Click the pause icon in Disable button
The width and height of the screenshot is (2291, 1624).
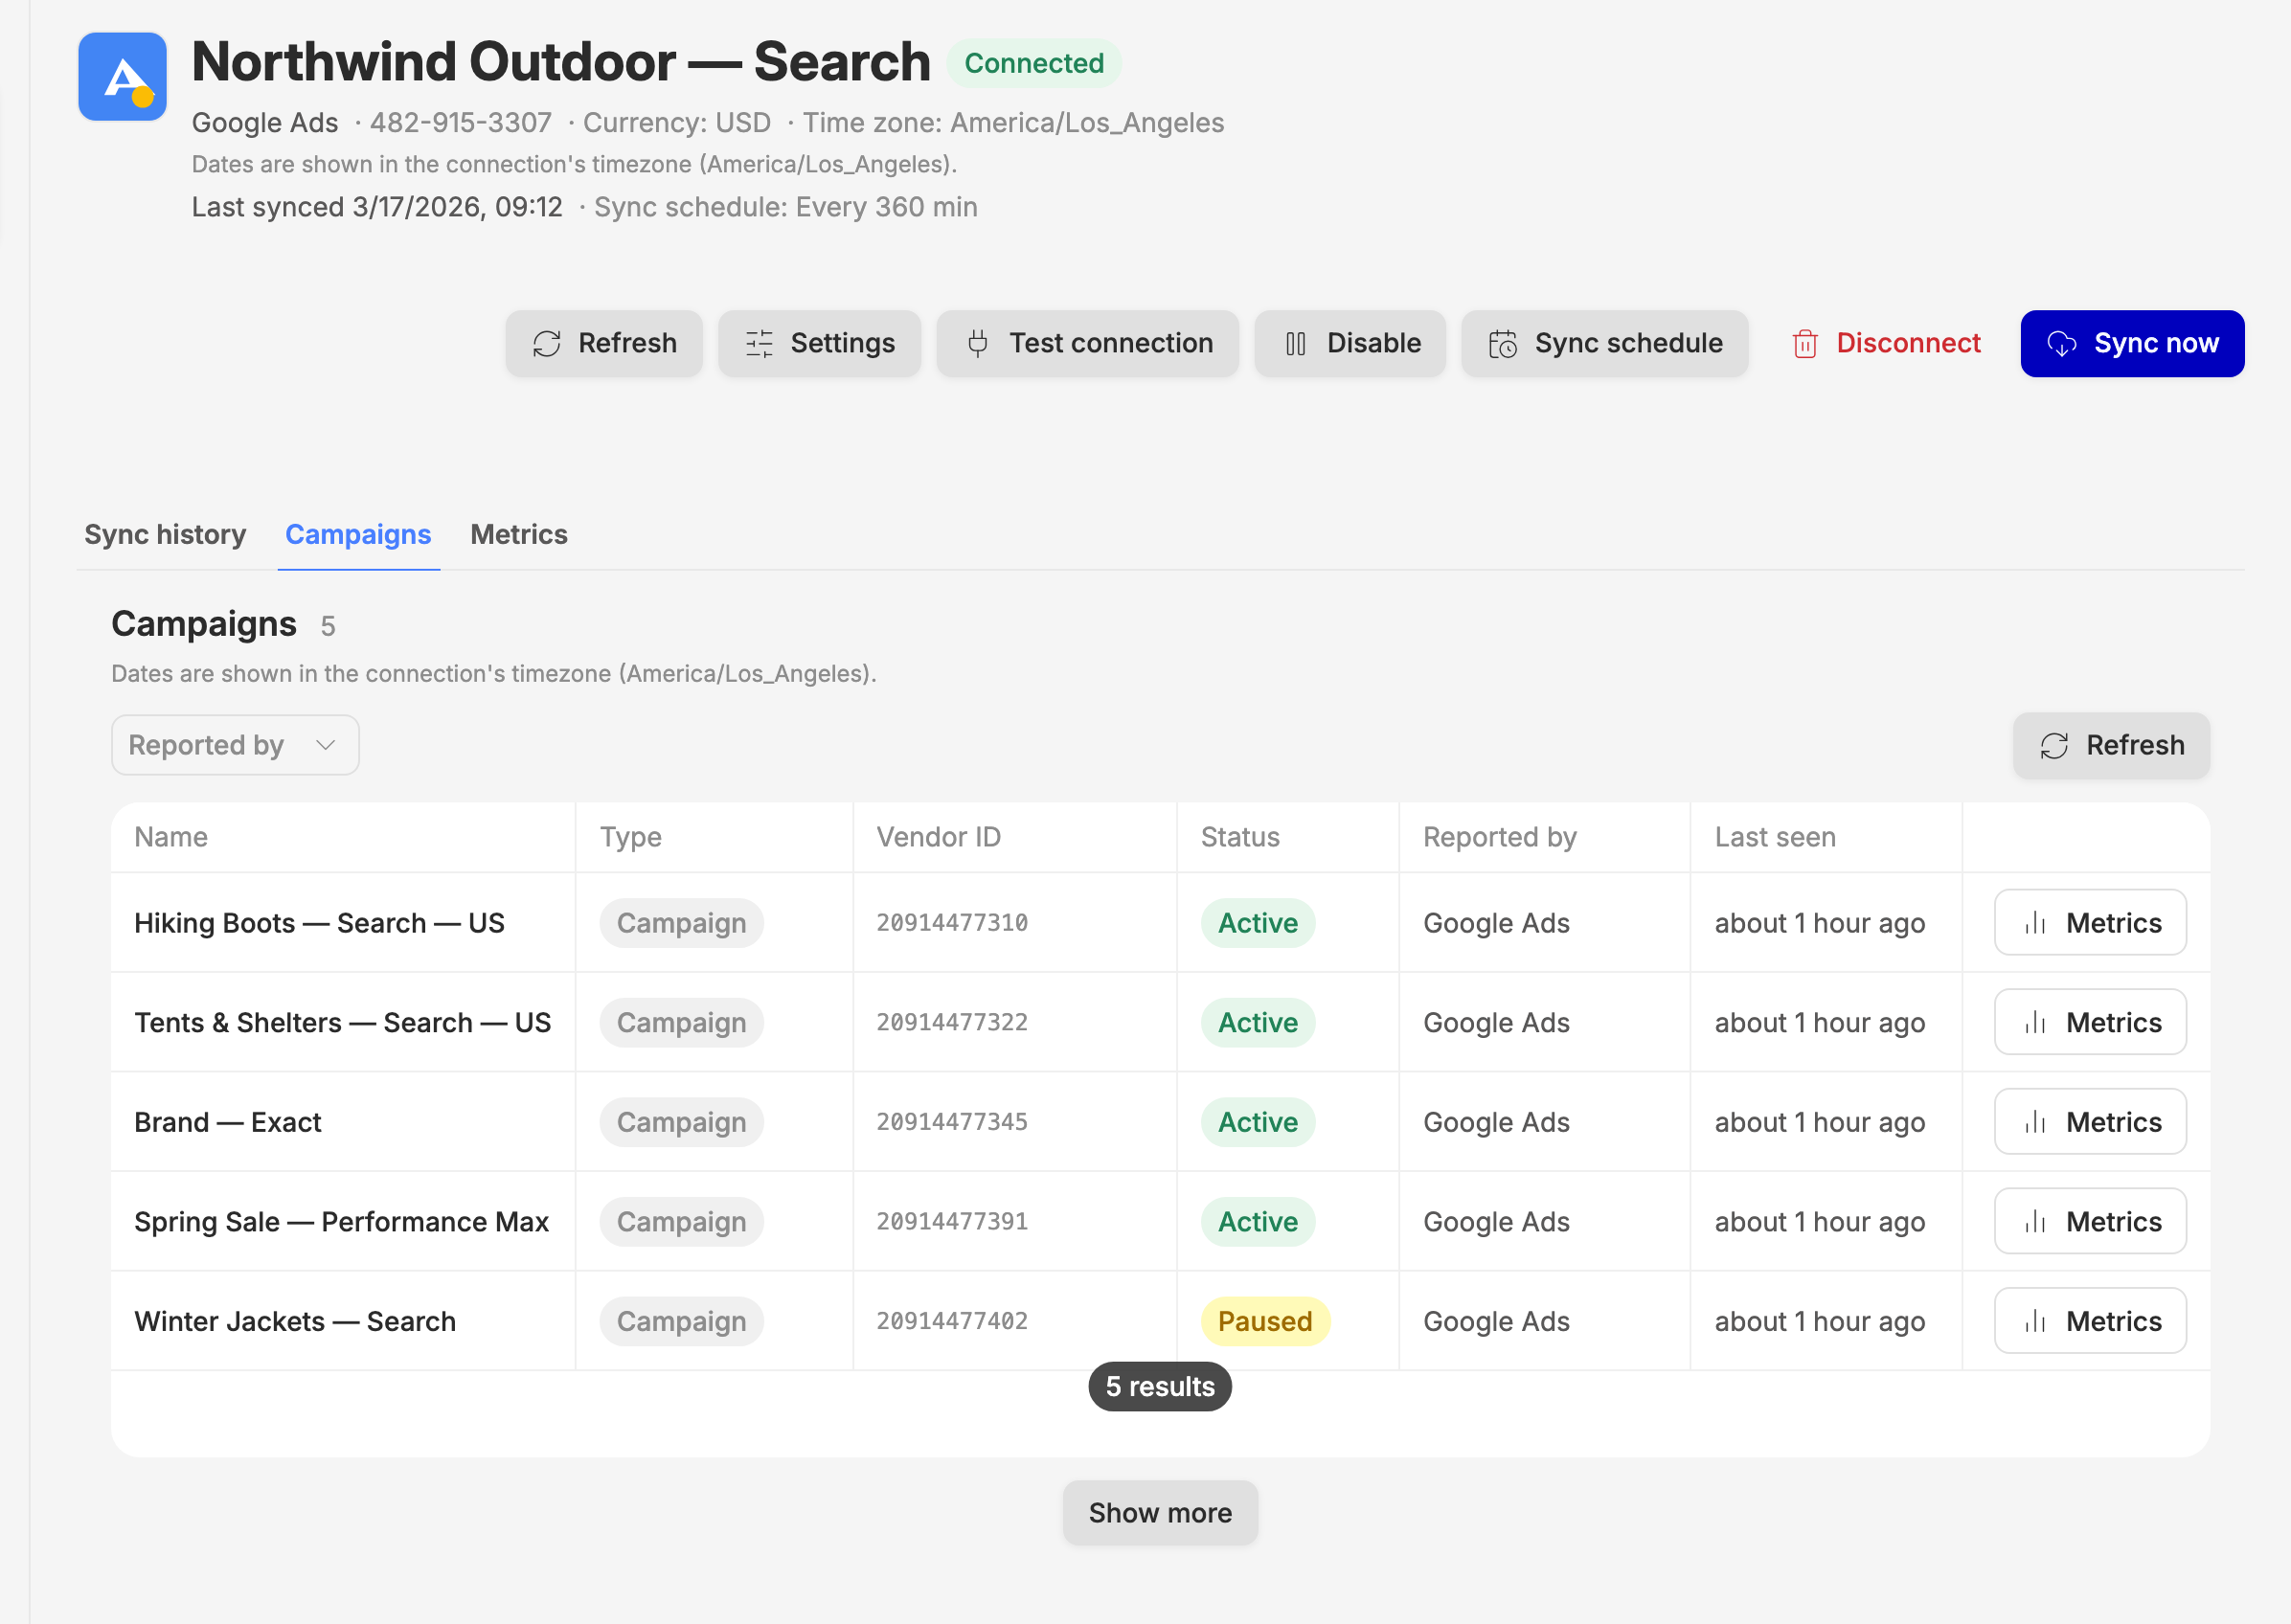pos(1296,344)
